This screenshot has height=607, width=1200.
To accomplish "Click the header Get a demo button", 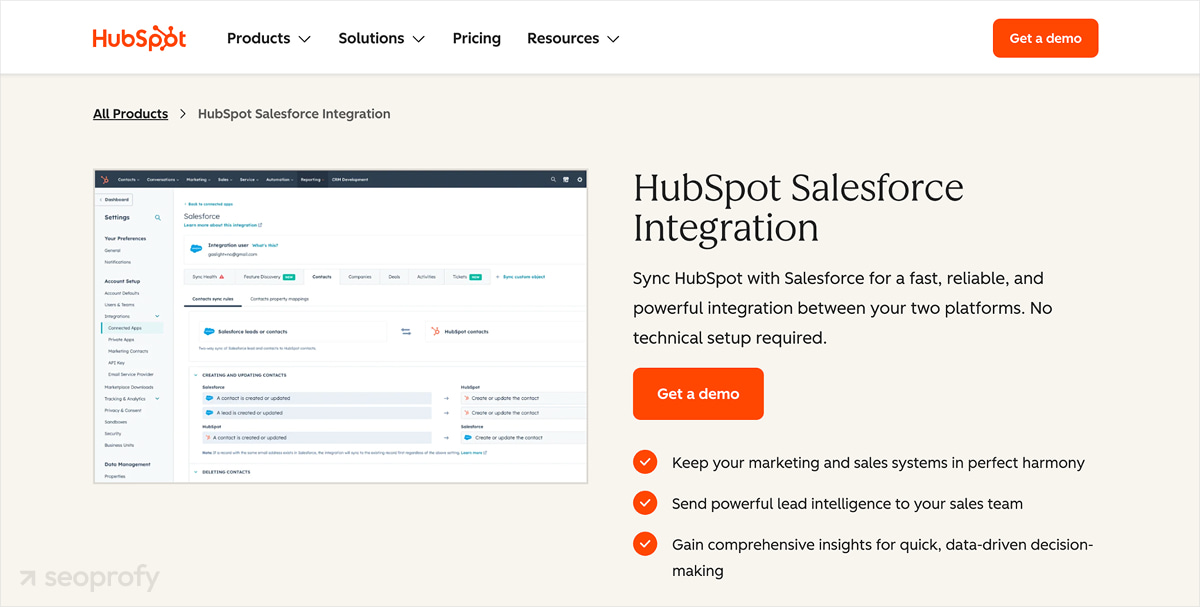I will pyautogui.click(x=1045, y=38).
